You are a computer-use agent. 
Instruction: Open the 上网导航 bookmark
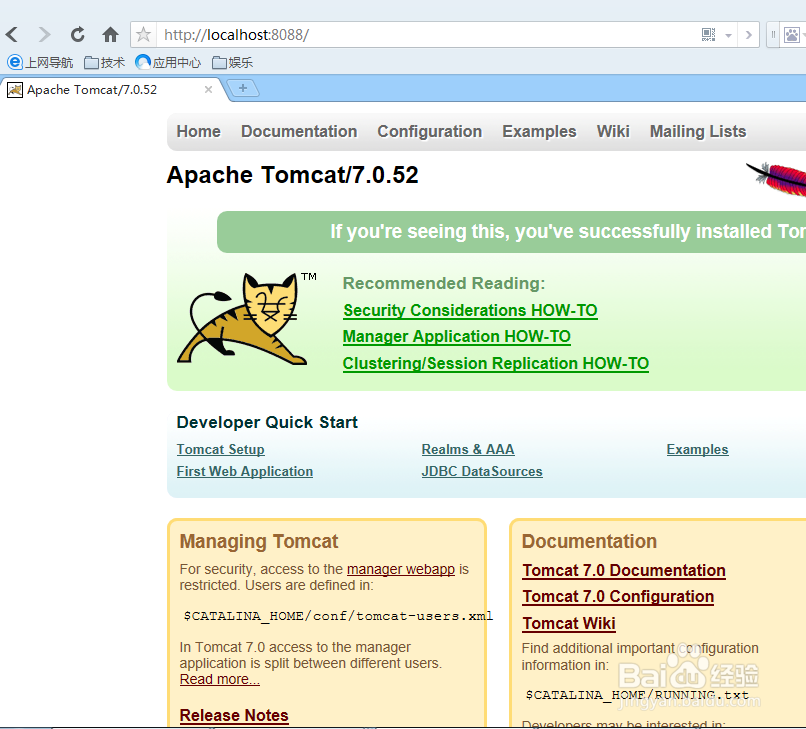point(40,63)
